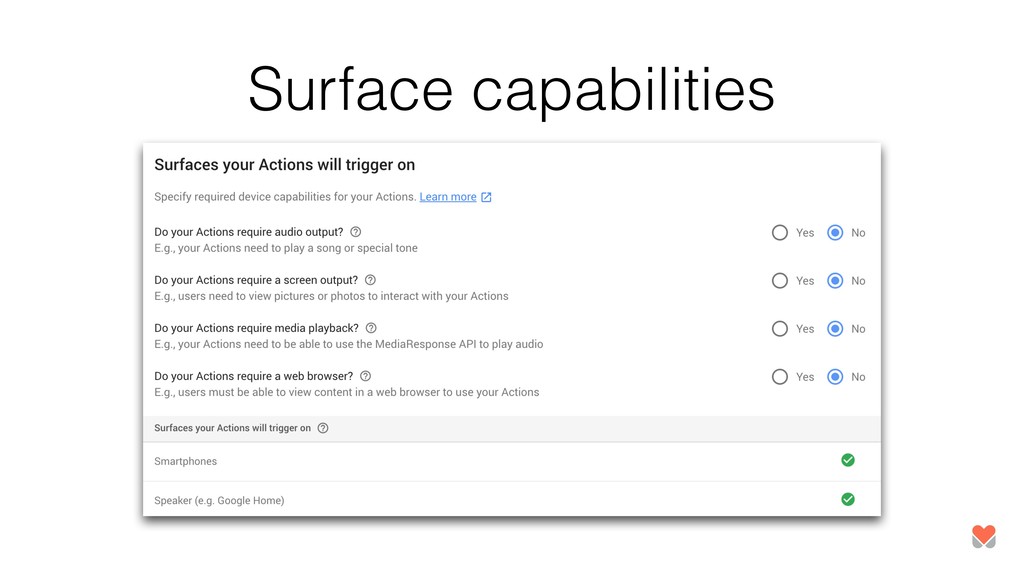
Task: Click green checkmark for Speaker row
Action: coord(848,500)
